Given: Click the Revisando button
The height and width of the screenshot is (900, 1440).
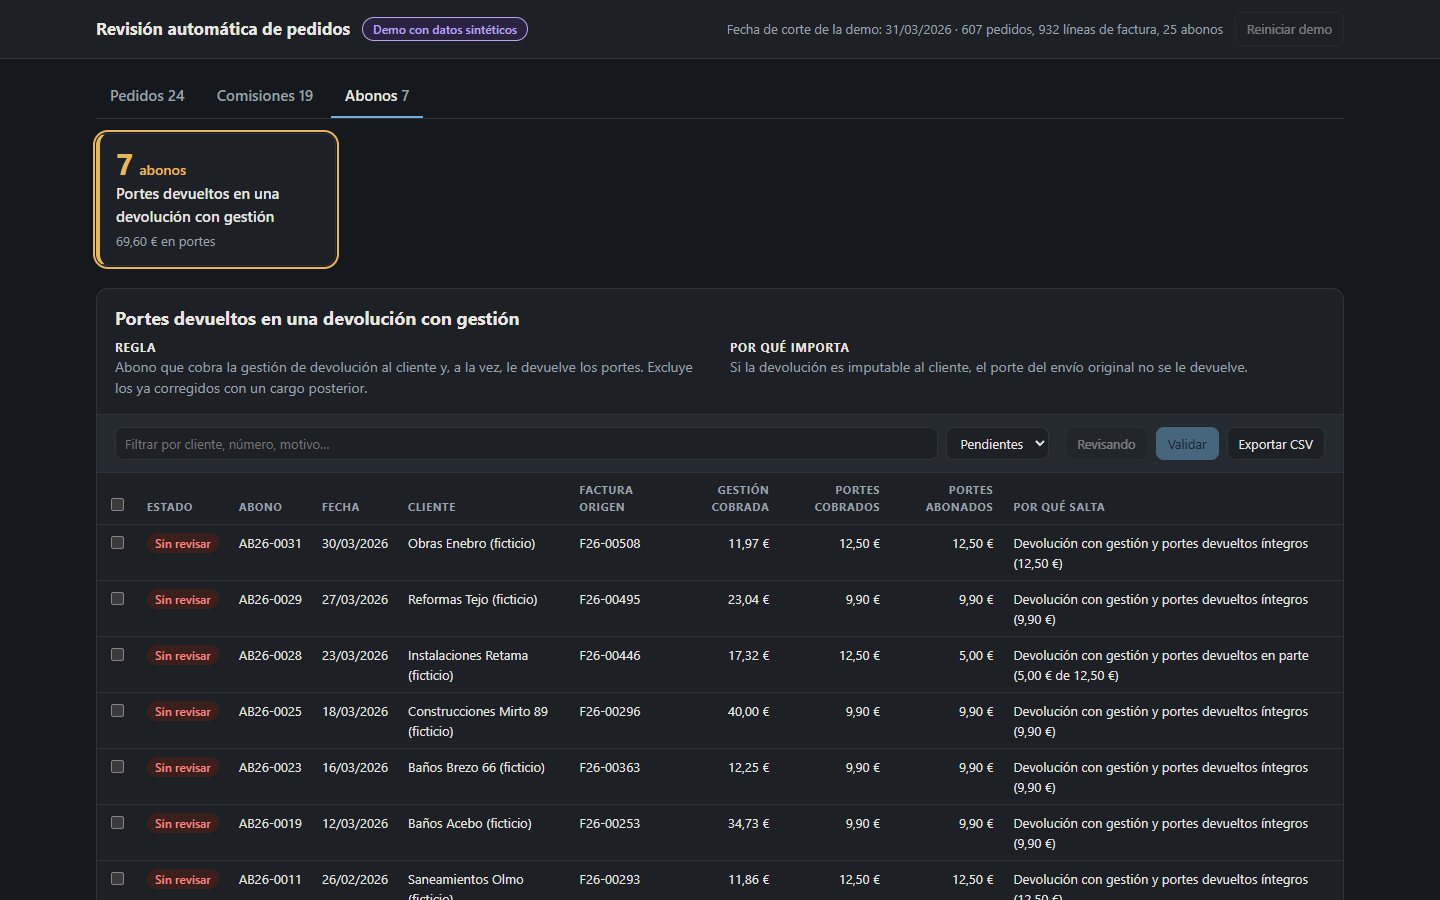Looking at the screenshot, I should coord(1106,444).
